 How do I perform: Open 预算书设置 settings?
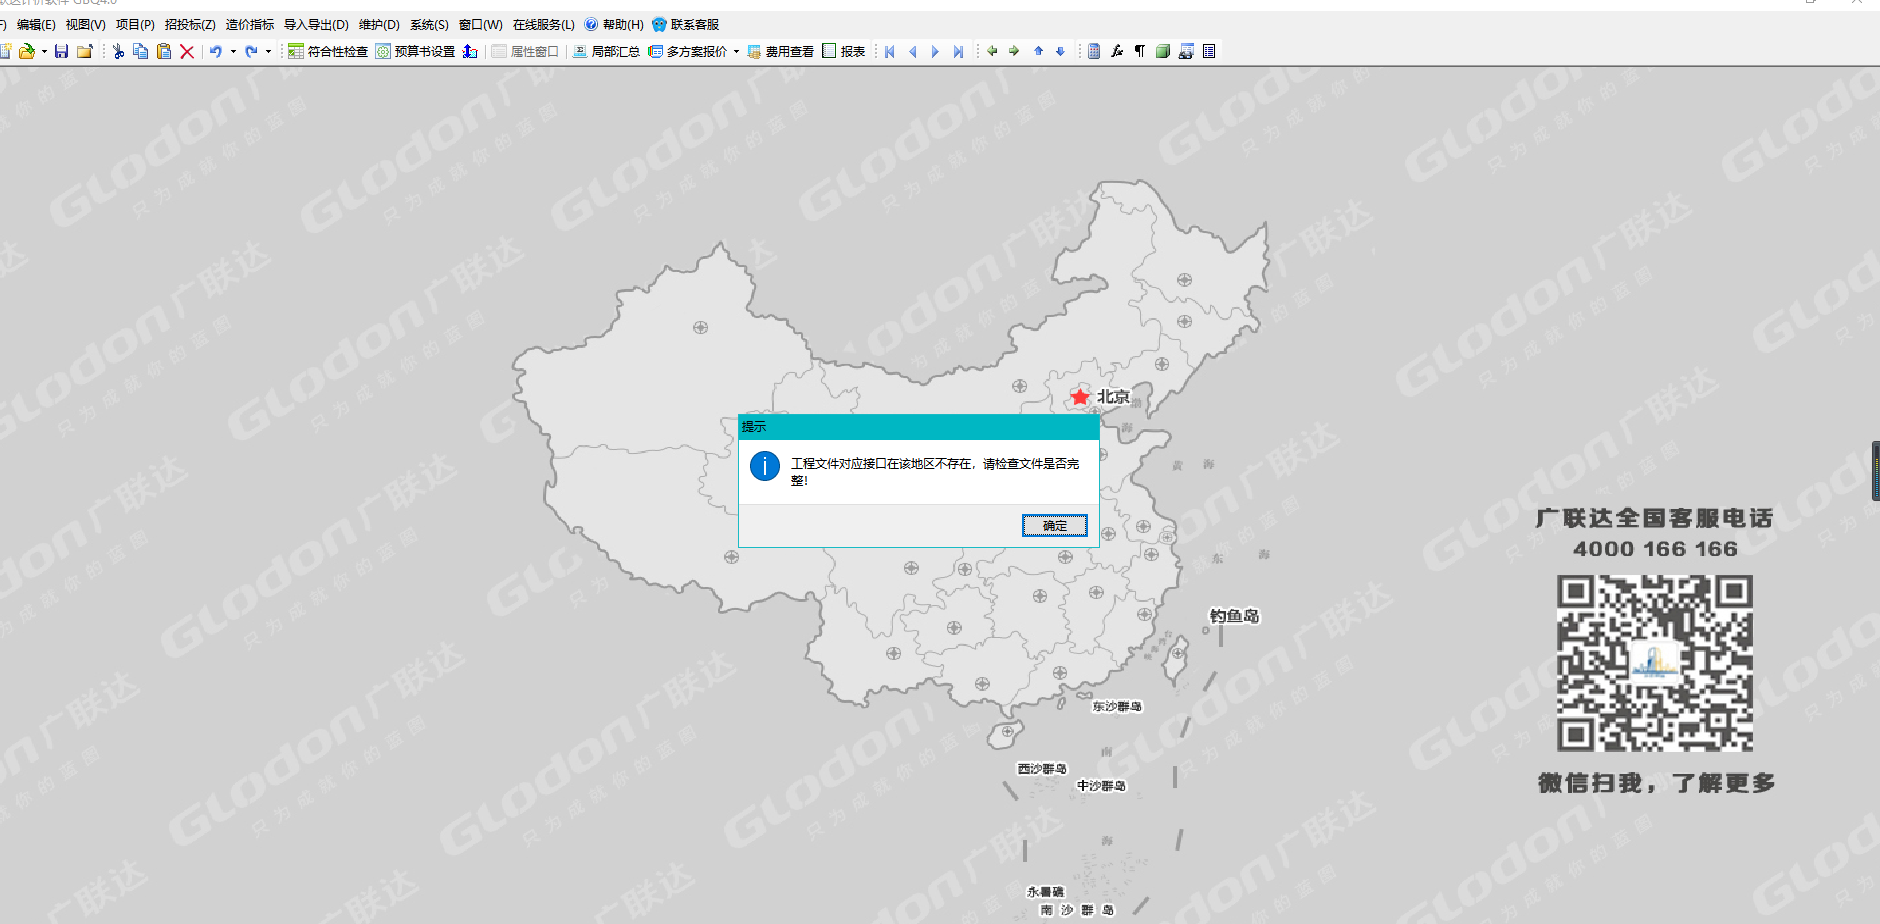click(x=415, y=51)
